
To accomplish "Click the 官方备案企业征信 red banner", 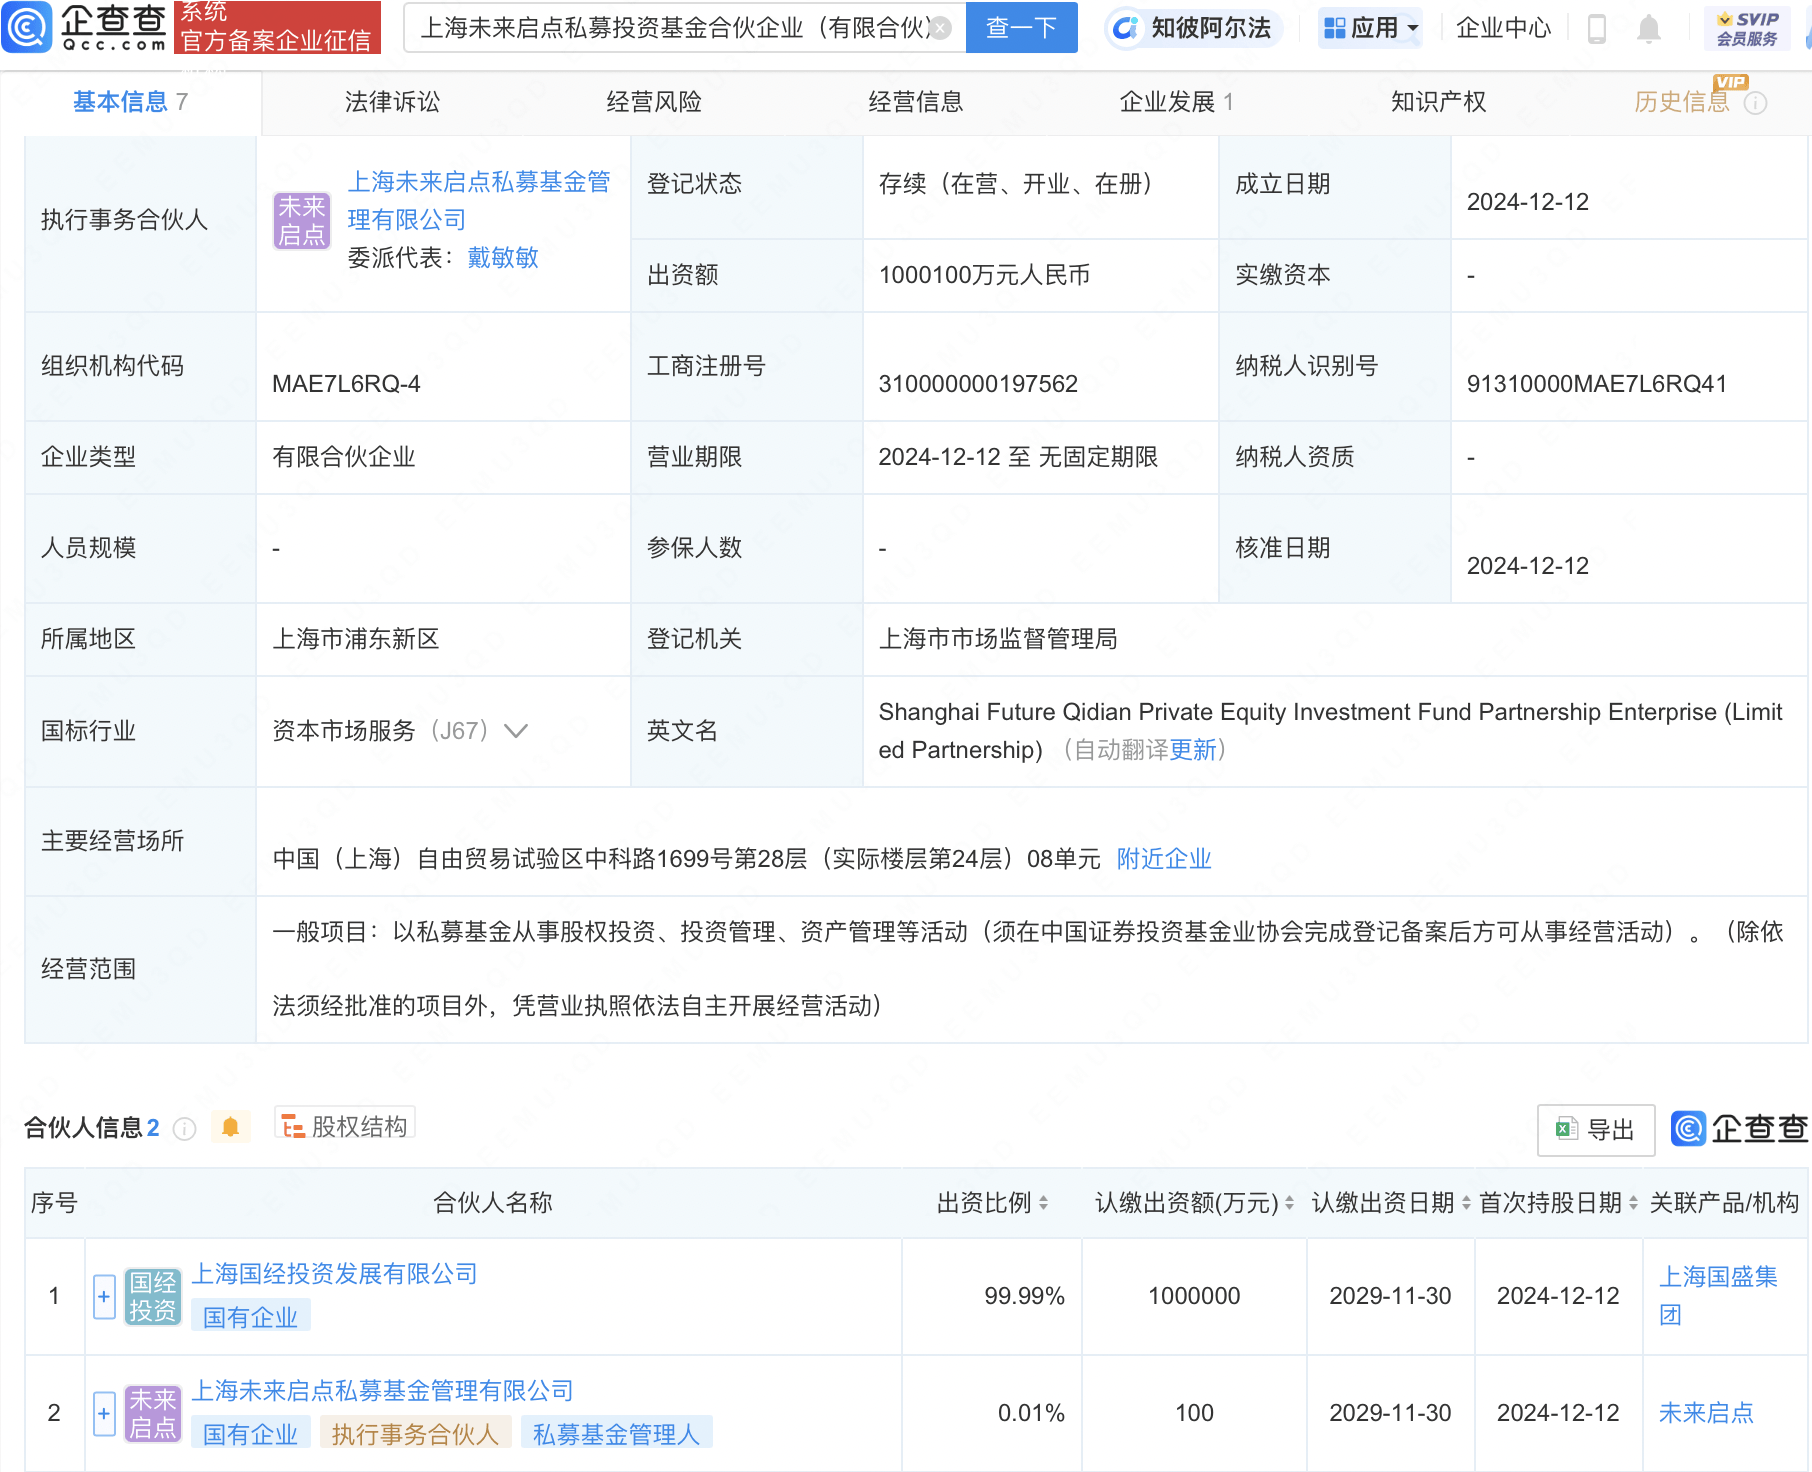I will (x=277, y=27).
